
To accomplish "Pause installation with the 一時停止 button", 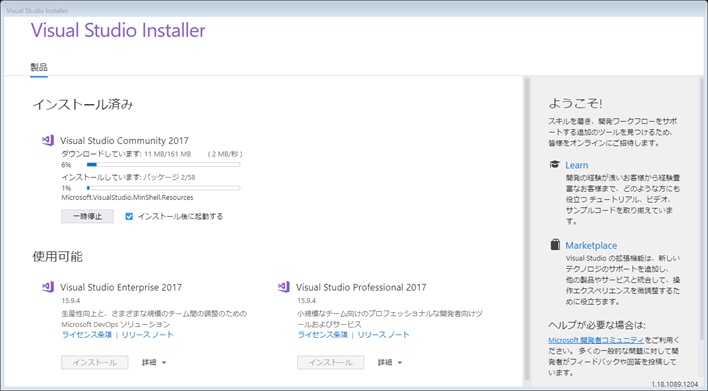I will tap(88, 216).
